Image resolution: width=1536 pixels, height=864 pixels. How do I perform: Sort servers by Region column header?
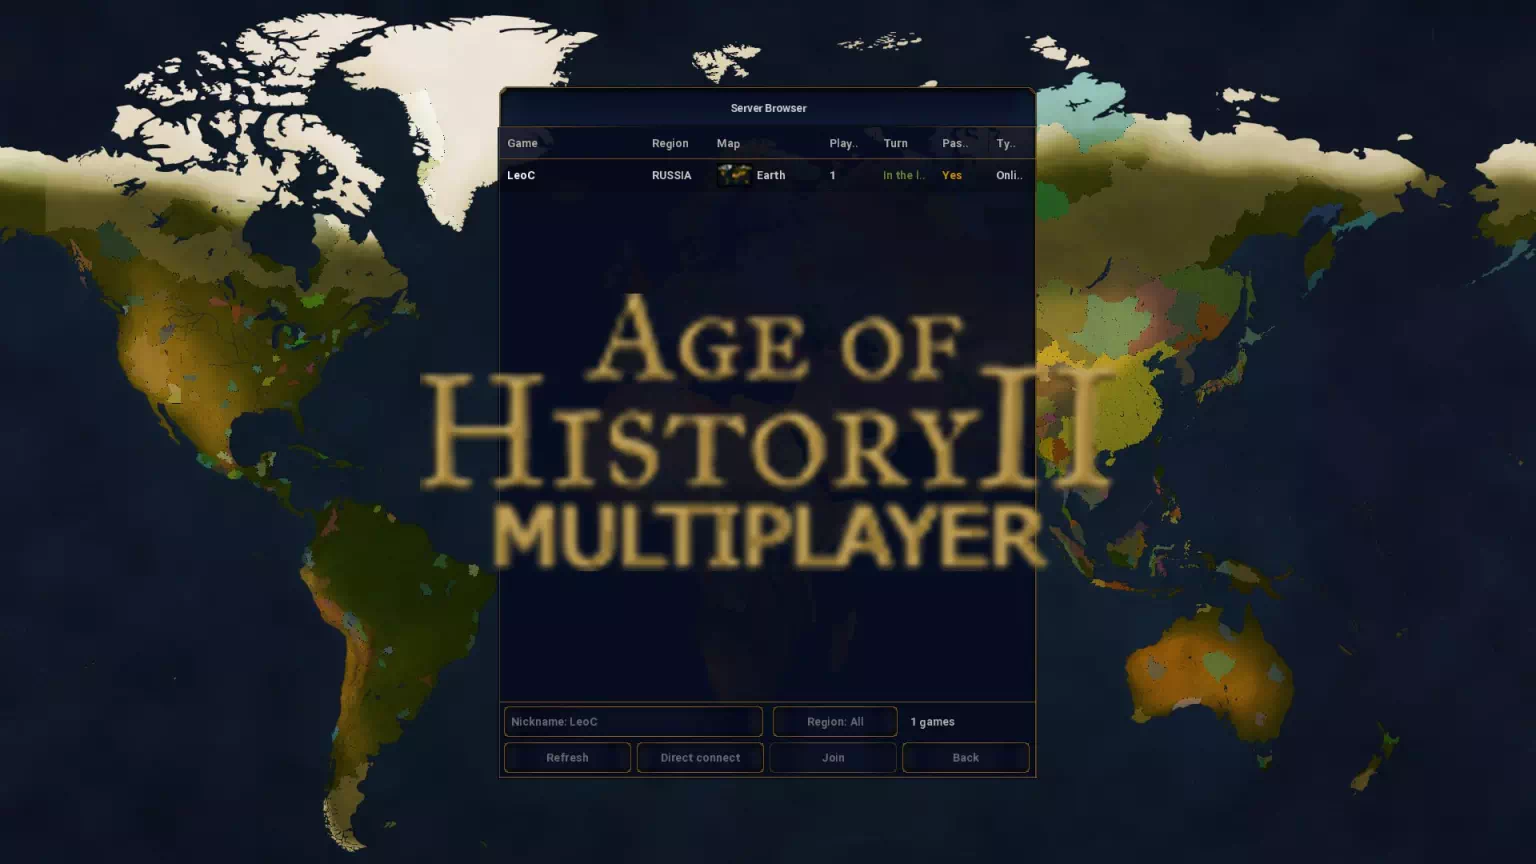(x=670, y=143)
